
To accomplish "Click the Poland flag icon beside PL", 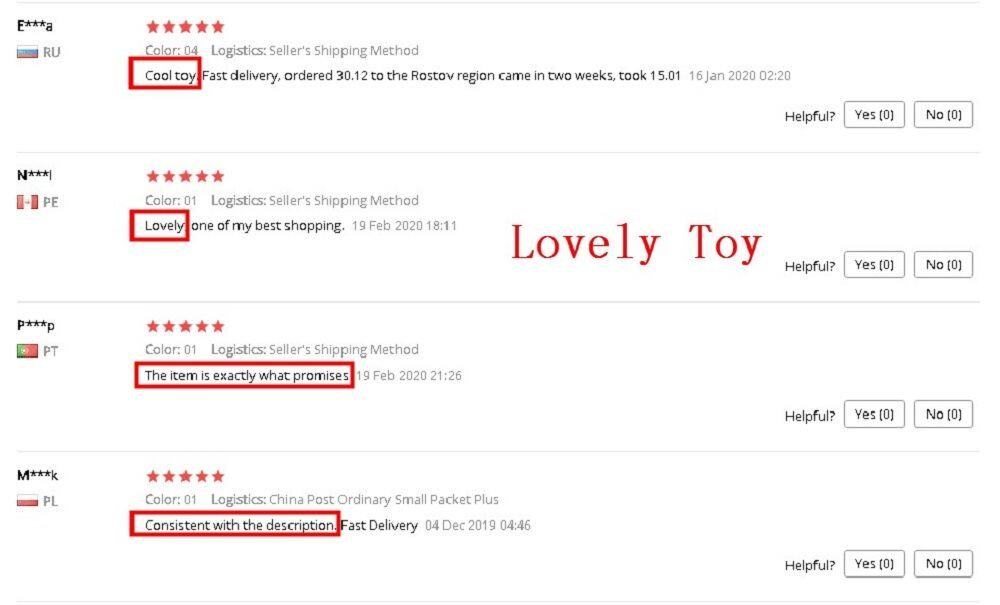I will [x=27, y=501].
